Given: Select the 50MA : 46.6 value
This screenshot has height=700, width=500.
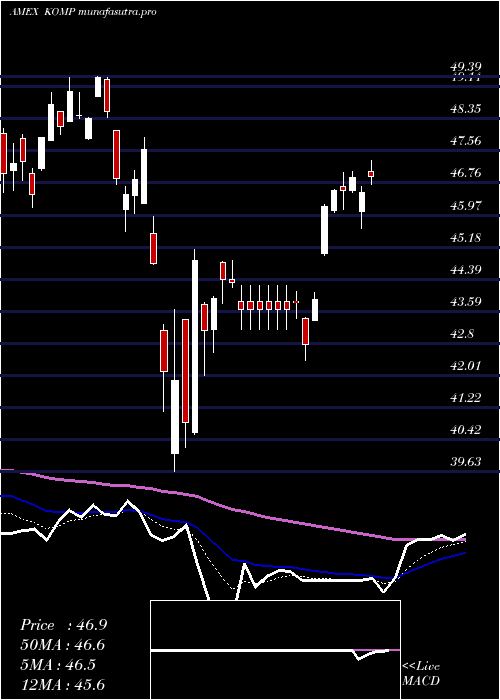Looking at the screenshot, I should (63, 645).
